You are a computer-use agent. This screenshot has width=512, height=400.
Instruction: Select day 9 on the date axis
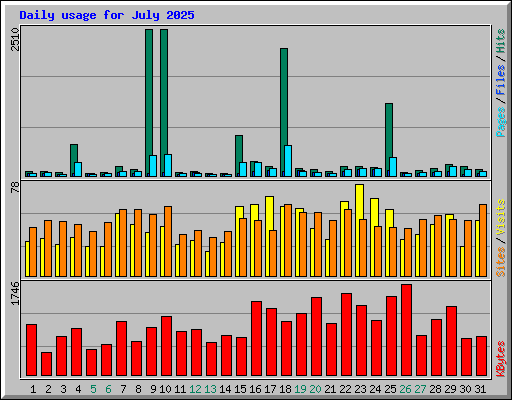153,389
